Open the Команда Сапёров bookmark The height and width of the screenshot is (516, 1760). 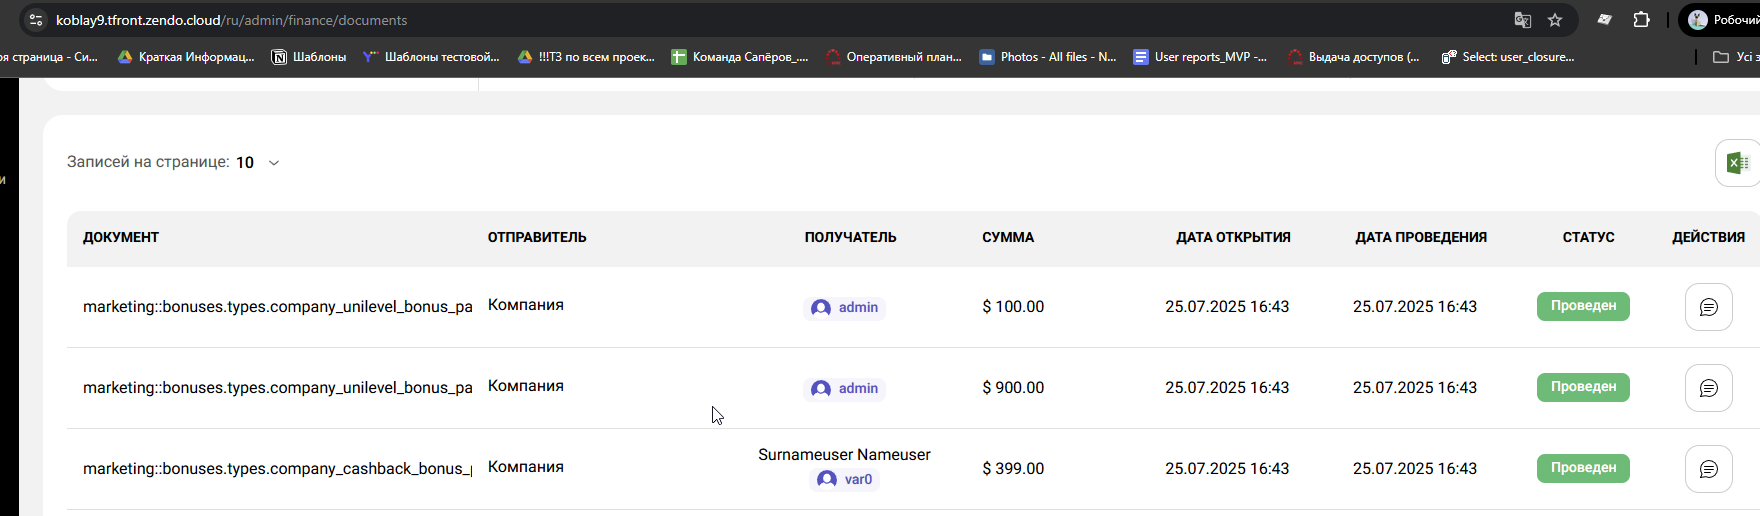pyautogui.click(x=739, y=57)
